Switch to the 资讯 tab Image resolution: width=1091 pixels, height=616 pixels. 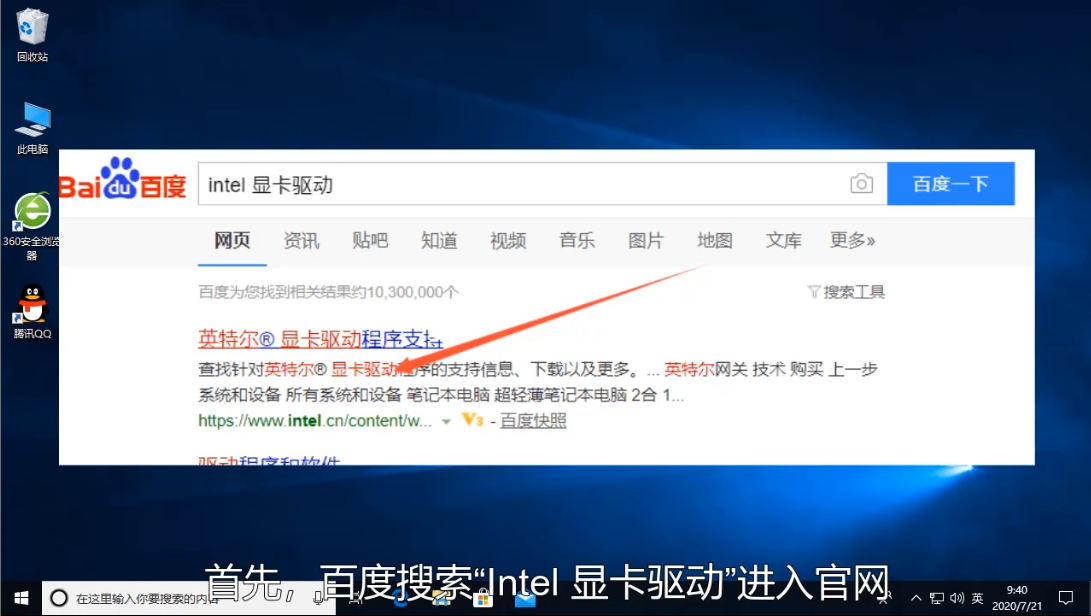[301, 241]
